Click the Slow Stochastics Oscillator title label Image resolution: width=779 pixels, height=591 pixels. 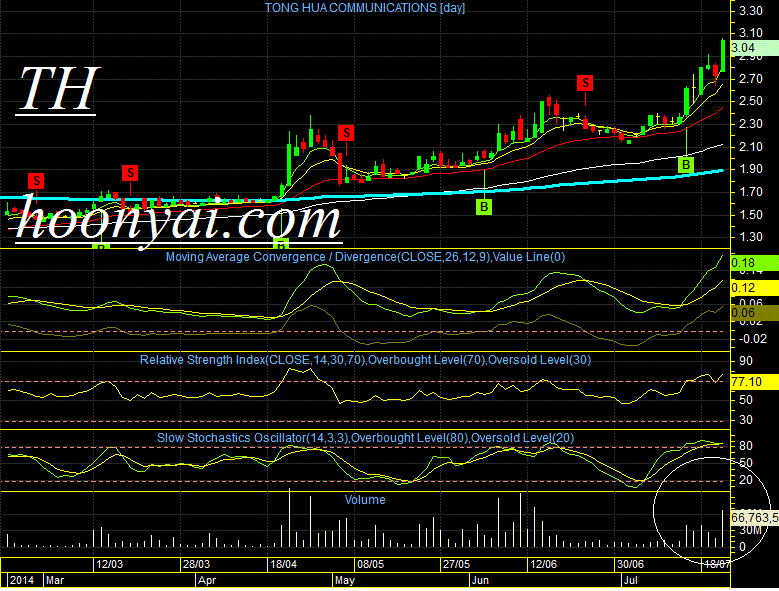(x=365, y=438)
